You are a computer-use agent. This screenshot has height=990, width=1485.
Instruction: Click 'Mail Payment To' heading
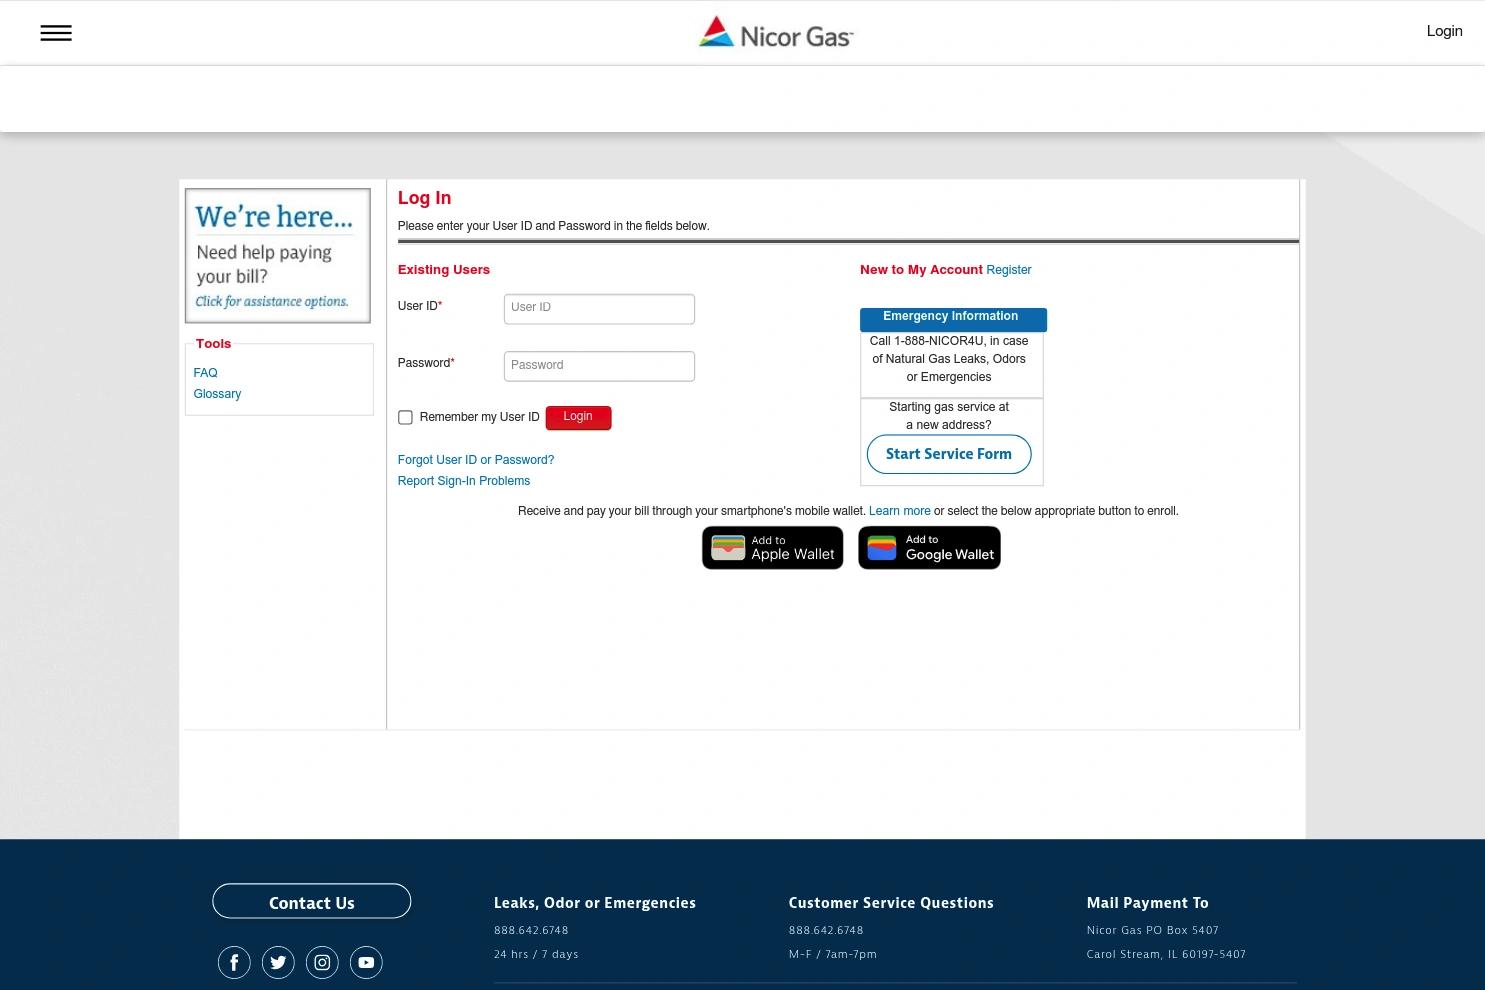(1148, 903)
